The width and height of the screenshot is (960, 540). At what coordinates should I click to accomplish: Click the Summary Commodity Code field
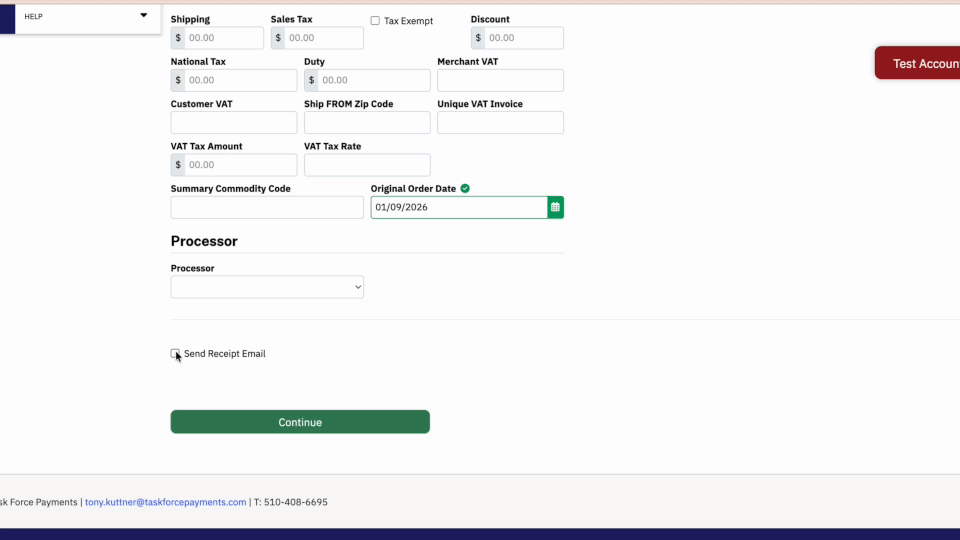point(267,208)
